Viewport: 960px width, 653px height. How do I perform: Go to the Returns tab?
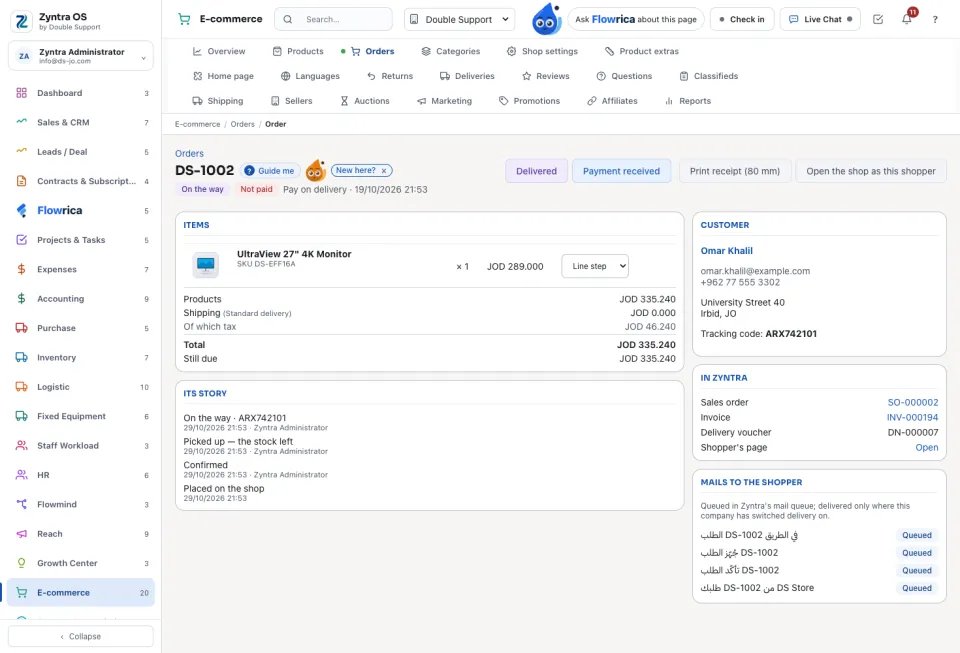pos(389,76)
